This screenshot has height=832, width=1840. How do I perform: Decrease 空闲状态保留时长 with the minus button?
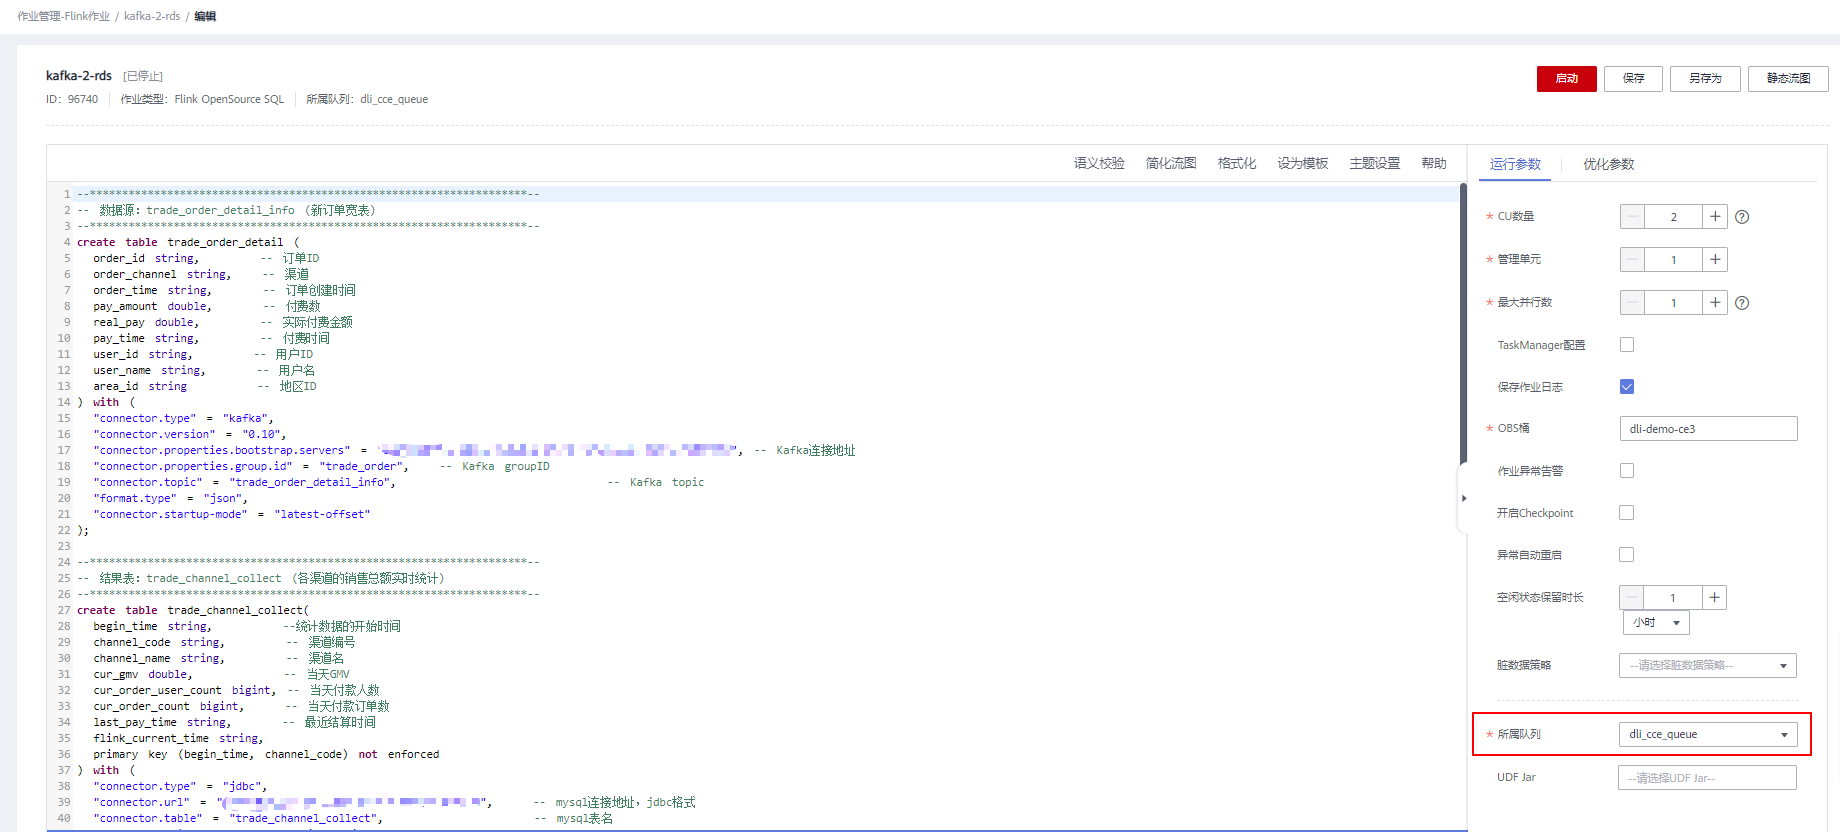pyautogui.click(x=1632, y=598)
